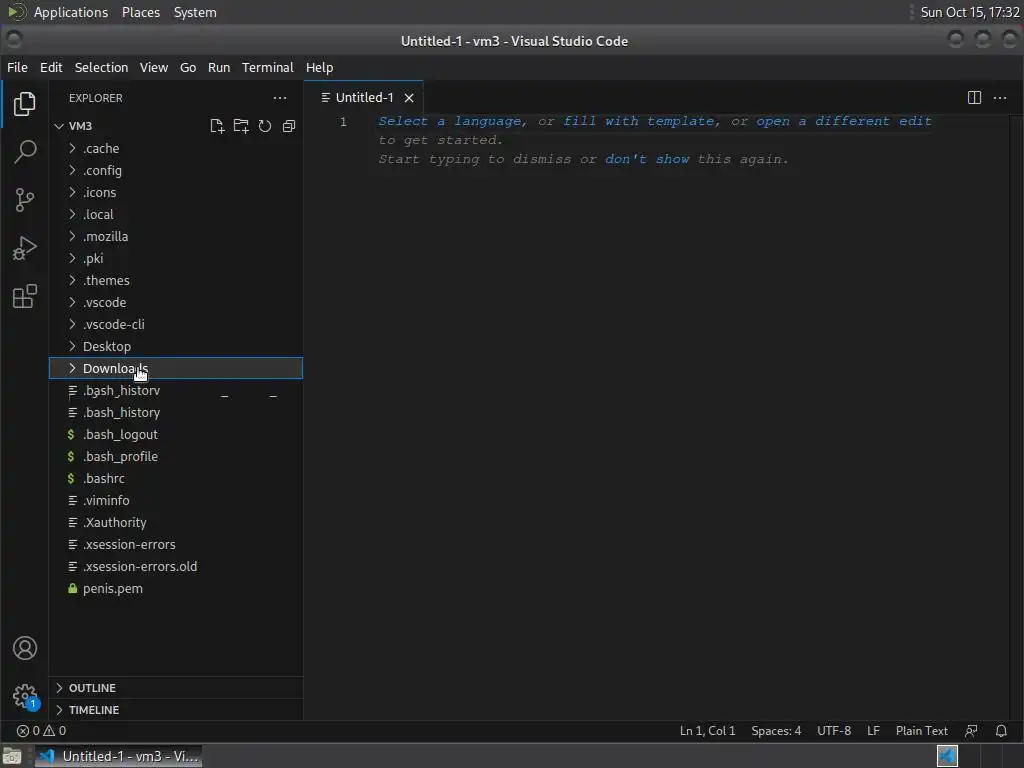Open the Accounts icon in activity bar
This screenshot has width=1024, height=768.
[25, 648]
